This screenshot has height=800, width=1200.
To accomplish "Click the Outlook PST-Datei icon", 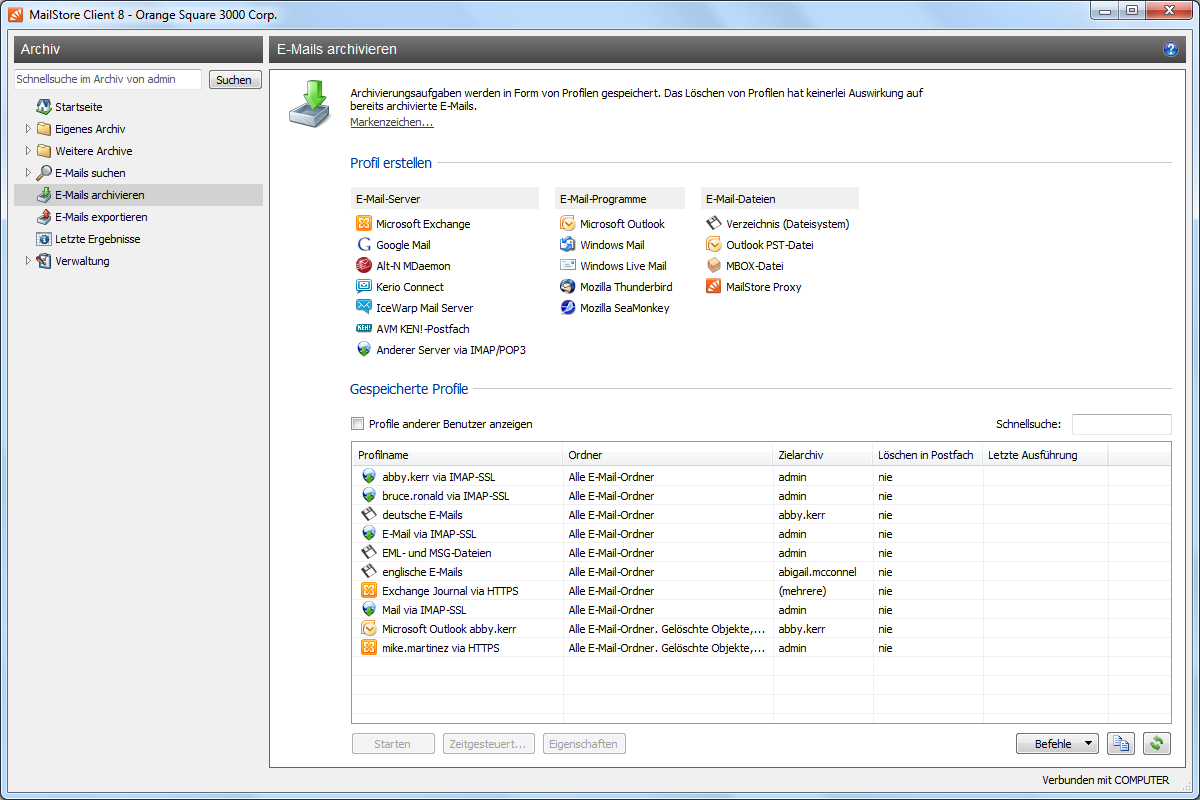I will tap(714, 245).
